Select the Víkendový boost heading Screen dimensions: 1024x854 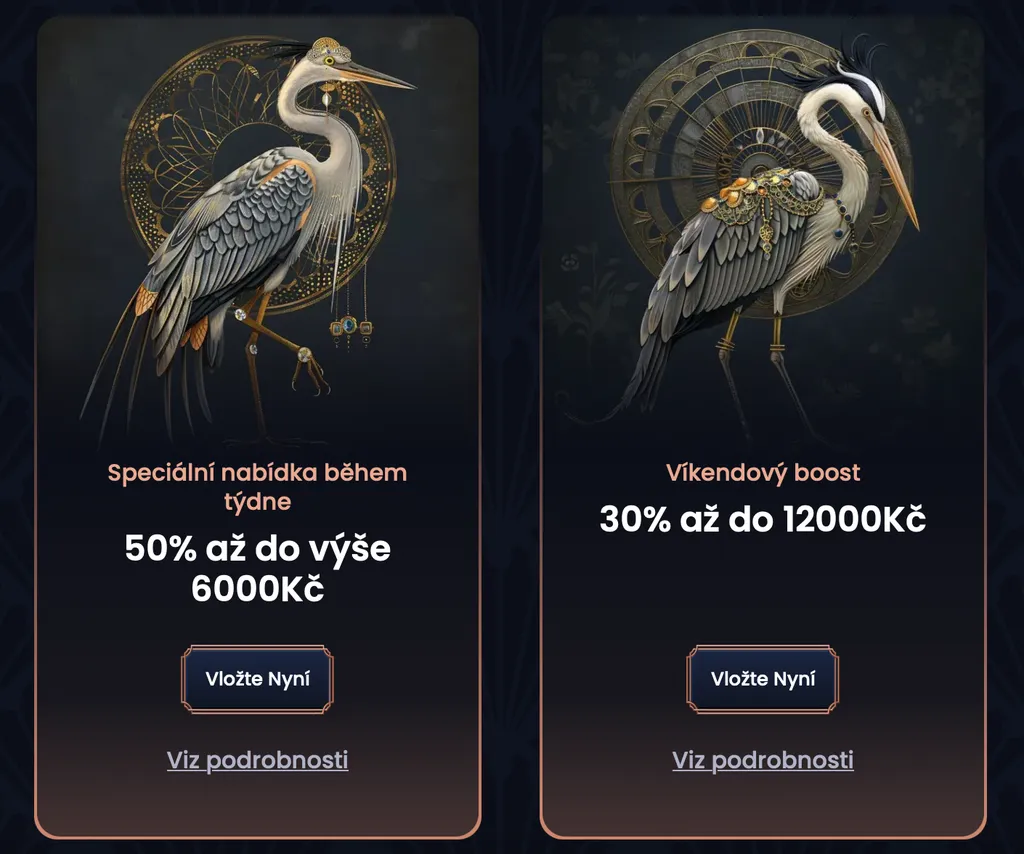[x=763, y=472]
